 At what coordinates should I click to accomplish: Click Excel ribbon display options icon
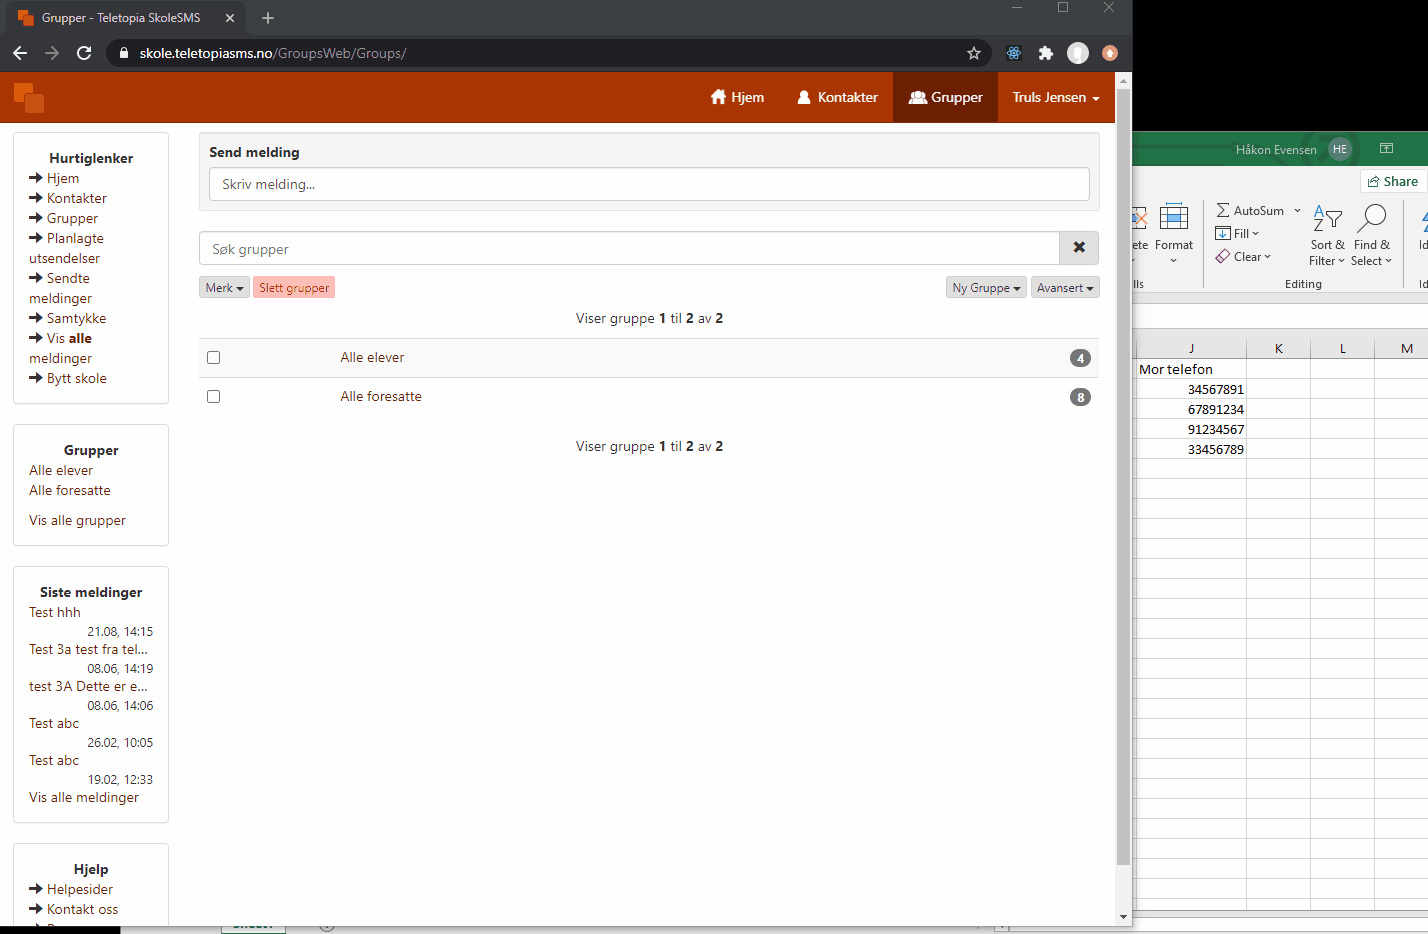tap(1386, 148)
